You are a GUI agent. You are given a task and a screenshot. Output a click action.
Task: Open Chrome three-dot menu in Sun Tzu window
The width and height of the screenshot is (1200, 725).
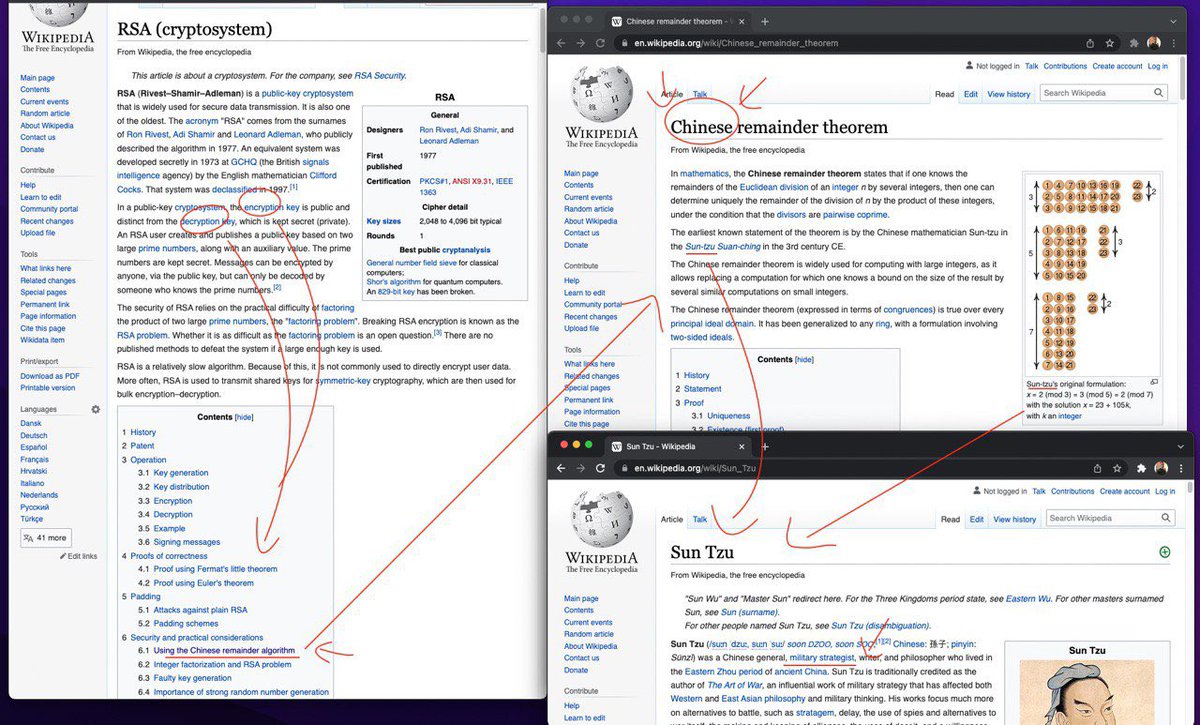(x=1181, y=468)
